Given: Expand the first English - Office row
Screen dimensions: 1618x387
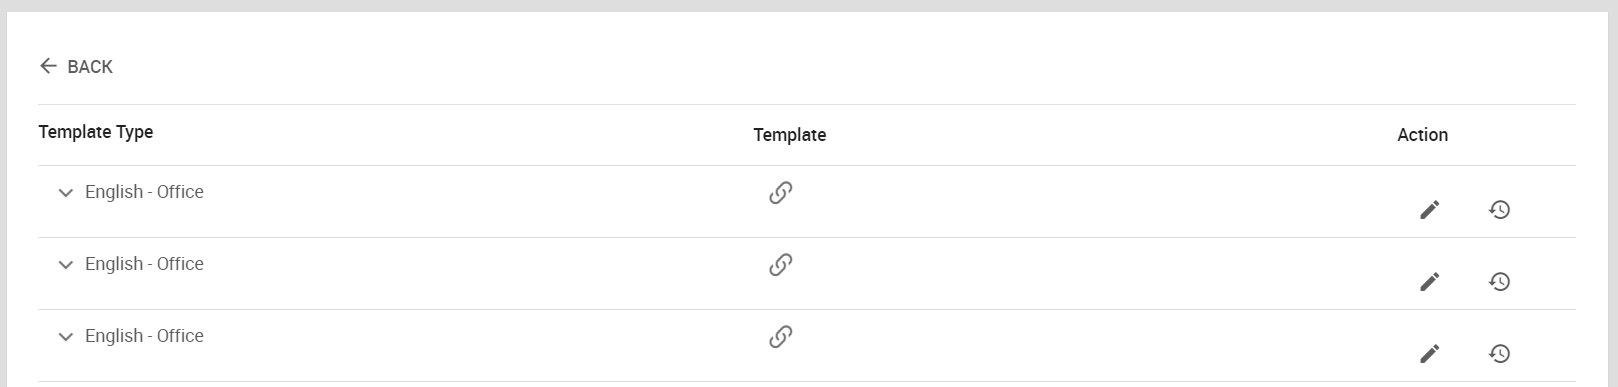Looking at the screenshot, I should point(66,193).
